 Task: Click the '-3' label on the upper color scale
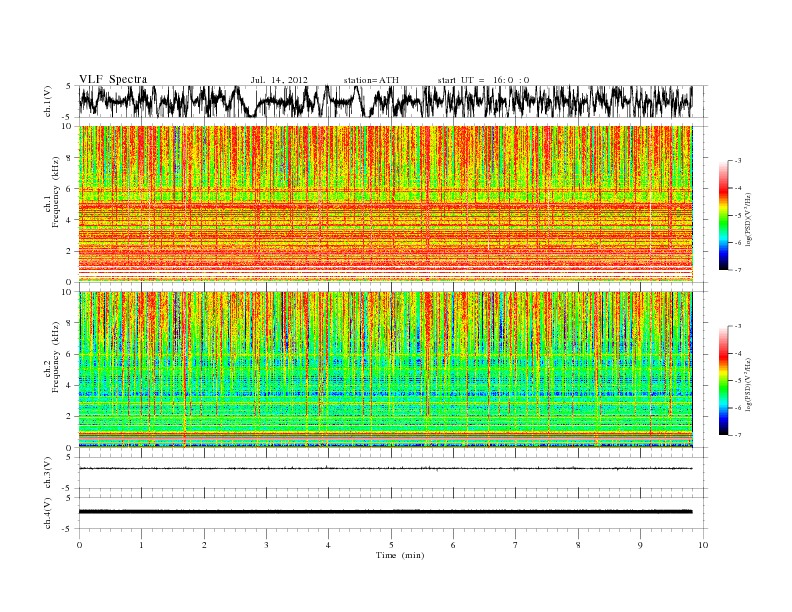coord(738,161)
